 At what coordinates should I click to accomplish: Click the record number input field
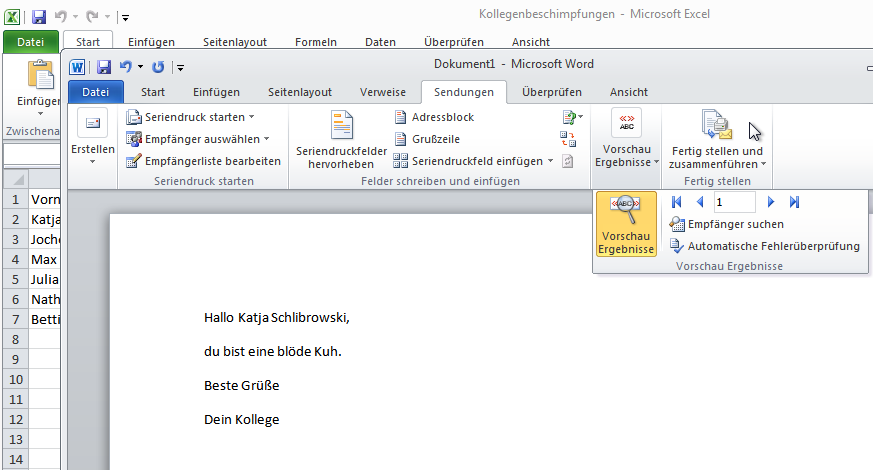(734, 202)
